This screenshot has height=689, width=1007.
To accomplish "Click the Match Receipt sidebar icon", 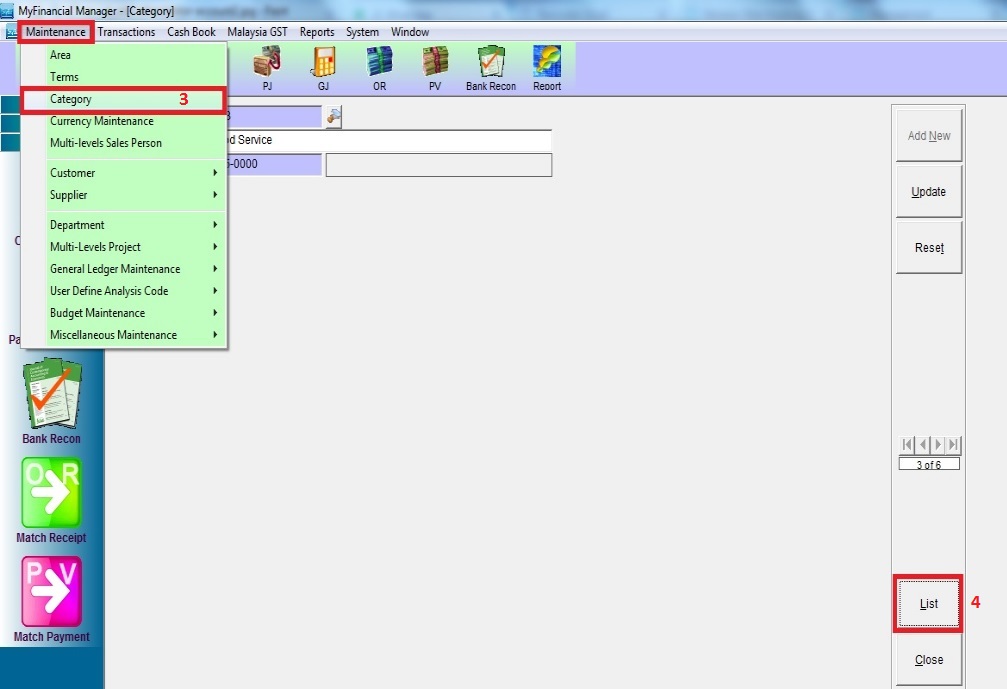I will (x=51, y=495).
